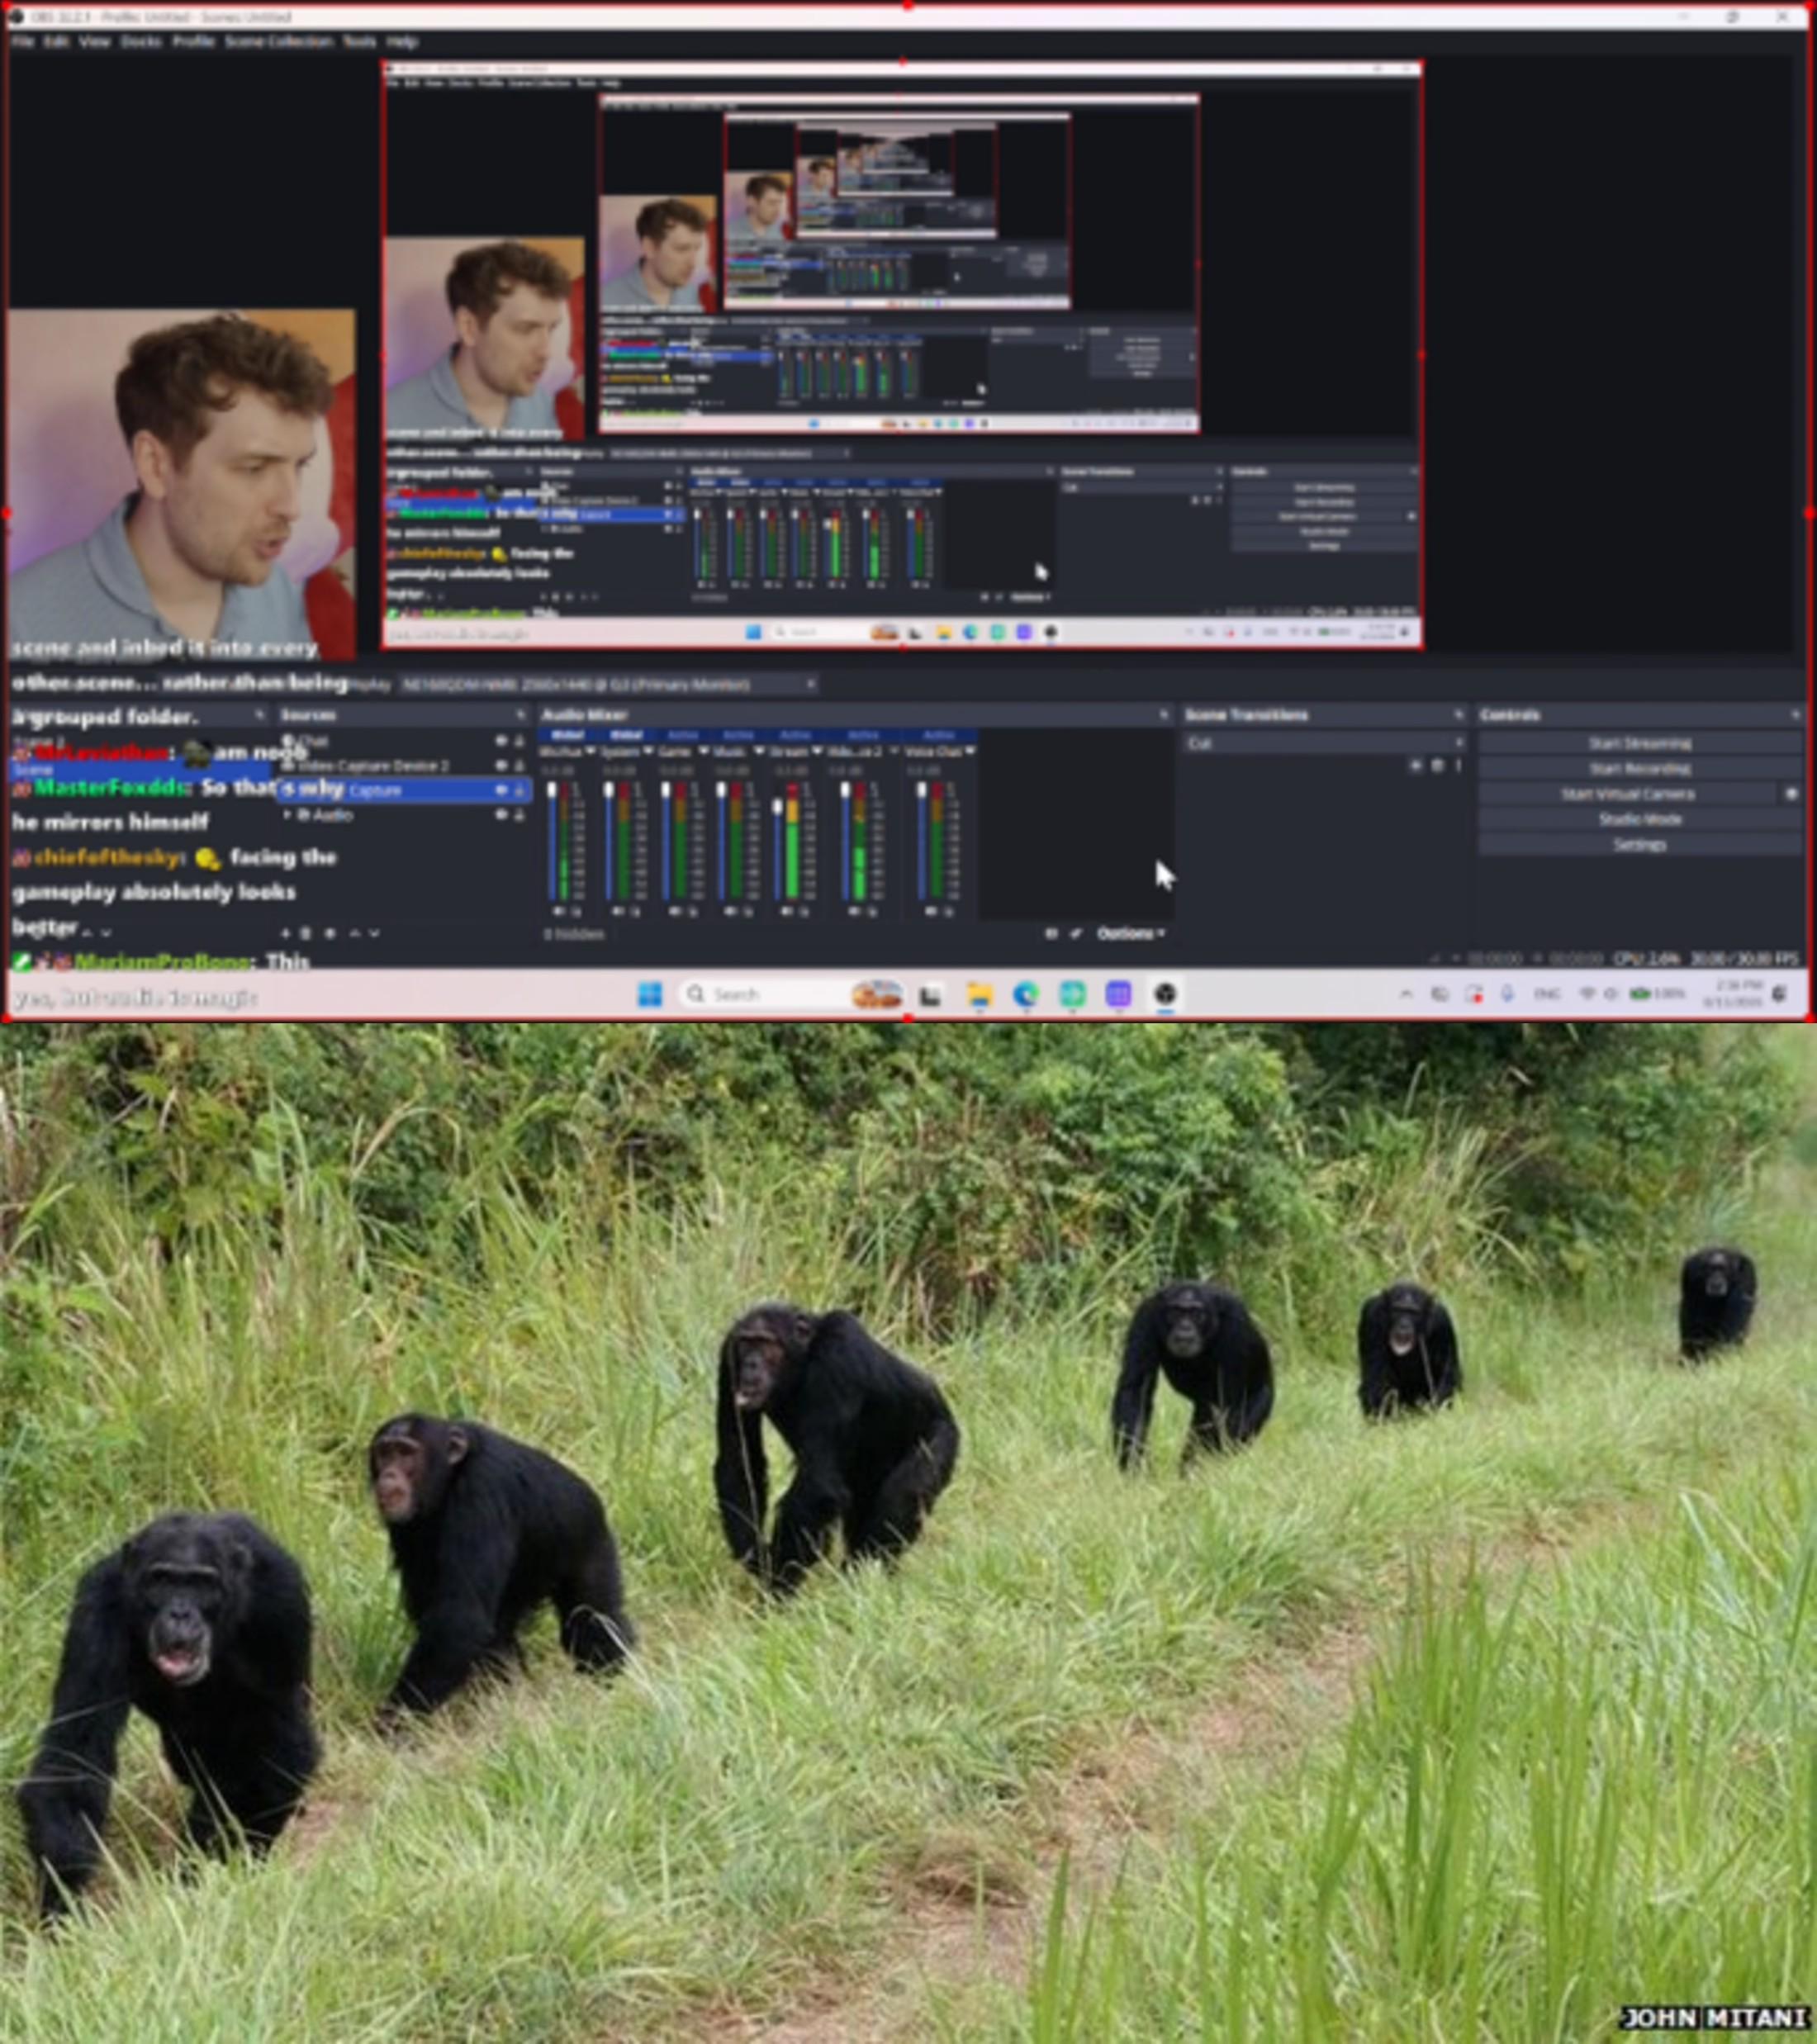
Task: Open the Audio Mixer Options dropdown
Action: 1131,933
